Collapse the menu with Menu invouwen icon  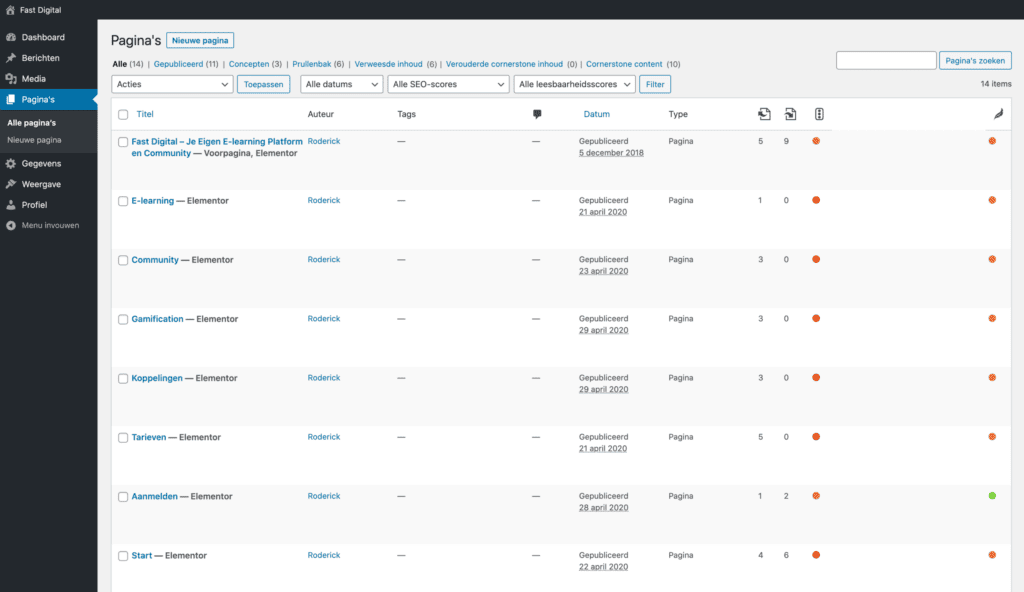pos(11,225)
